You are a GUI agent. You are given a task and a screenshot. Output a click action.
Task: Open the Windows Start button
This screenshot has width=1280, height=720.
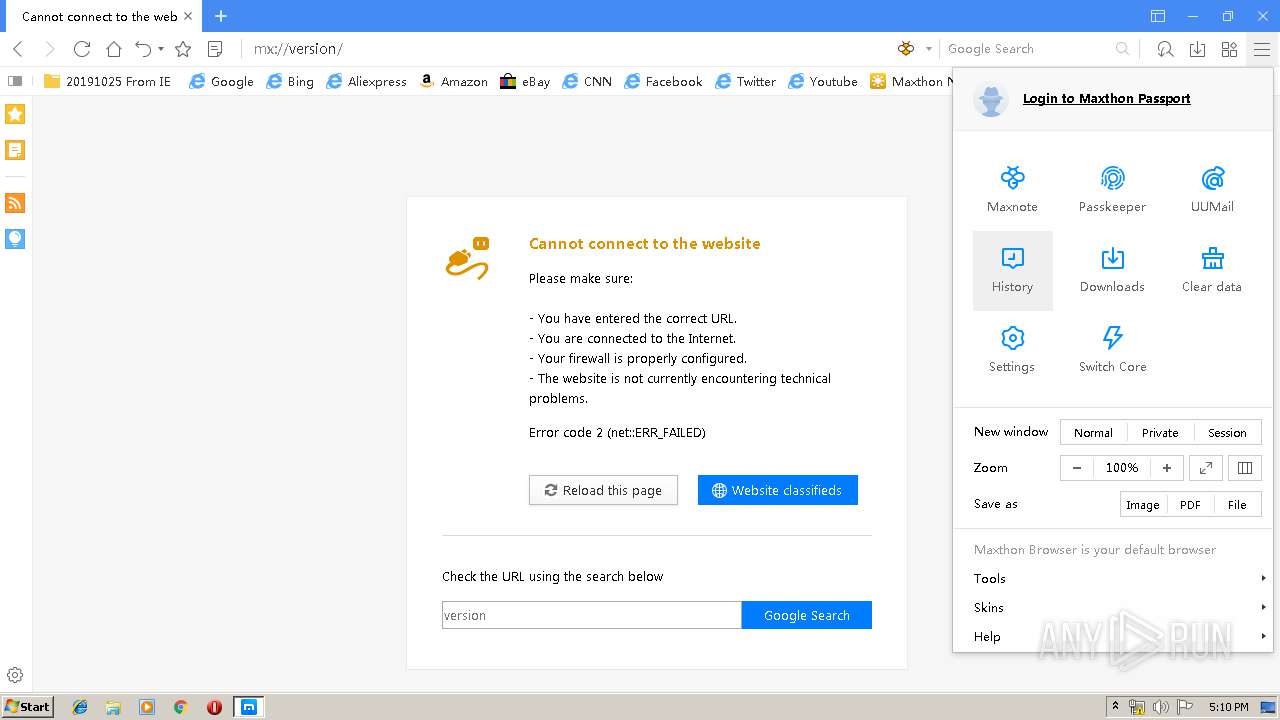pyautogui.click(x=27, y=706)
